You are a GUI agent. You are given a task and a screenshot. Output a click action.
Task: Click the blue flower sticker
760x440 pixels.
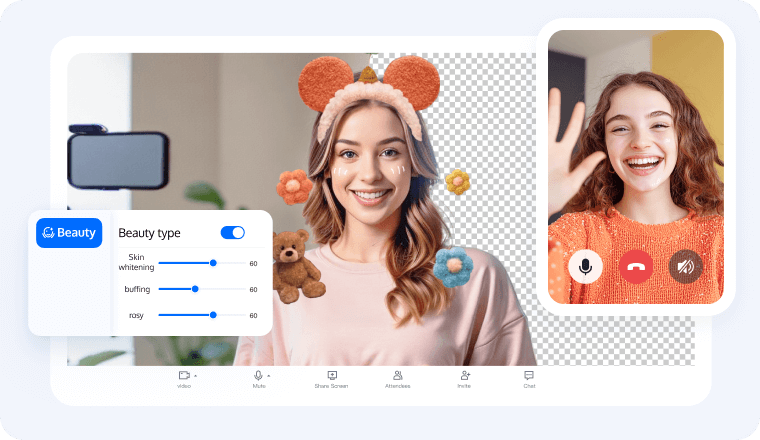click(x=453, y=267)
